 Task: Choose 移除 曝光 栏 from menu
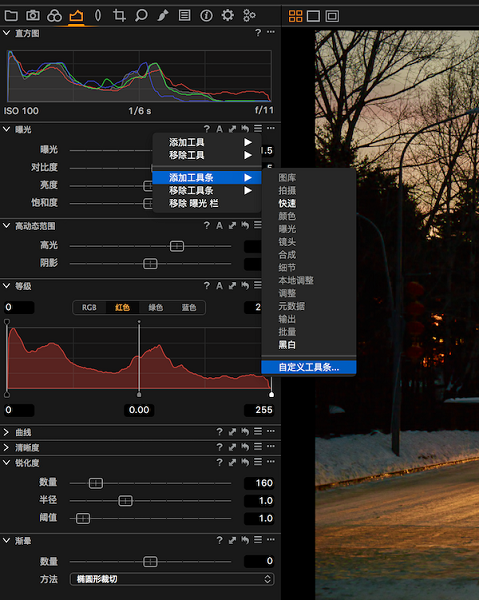coord(207,204)
